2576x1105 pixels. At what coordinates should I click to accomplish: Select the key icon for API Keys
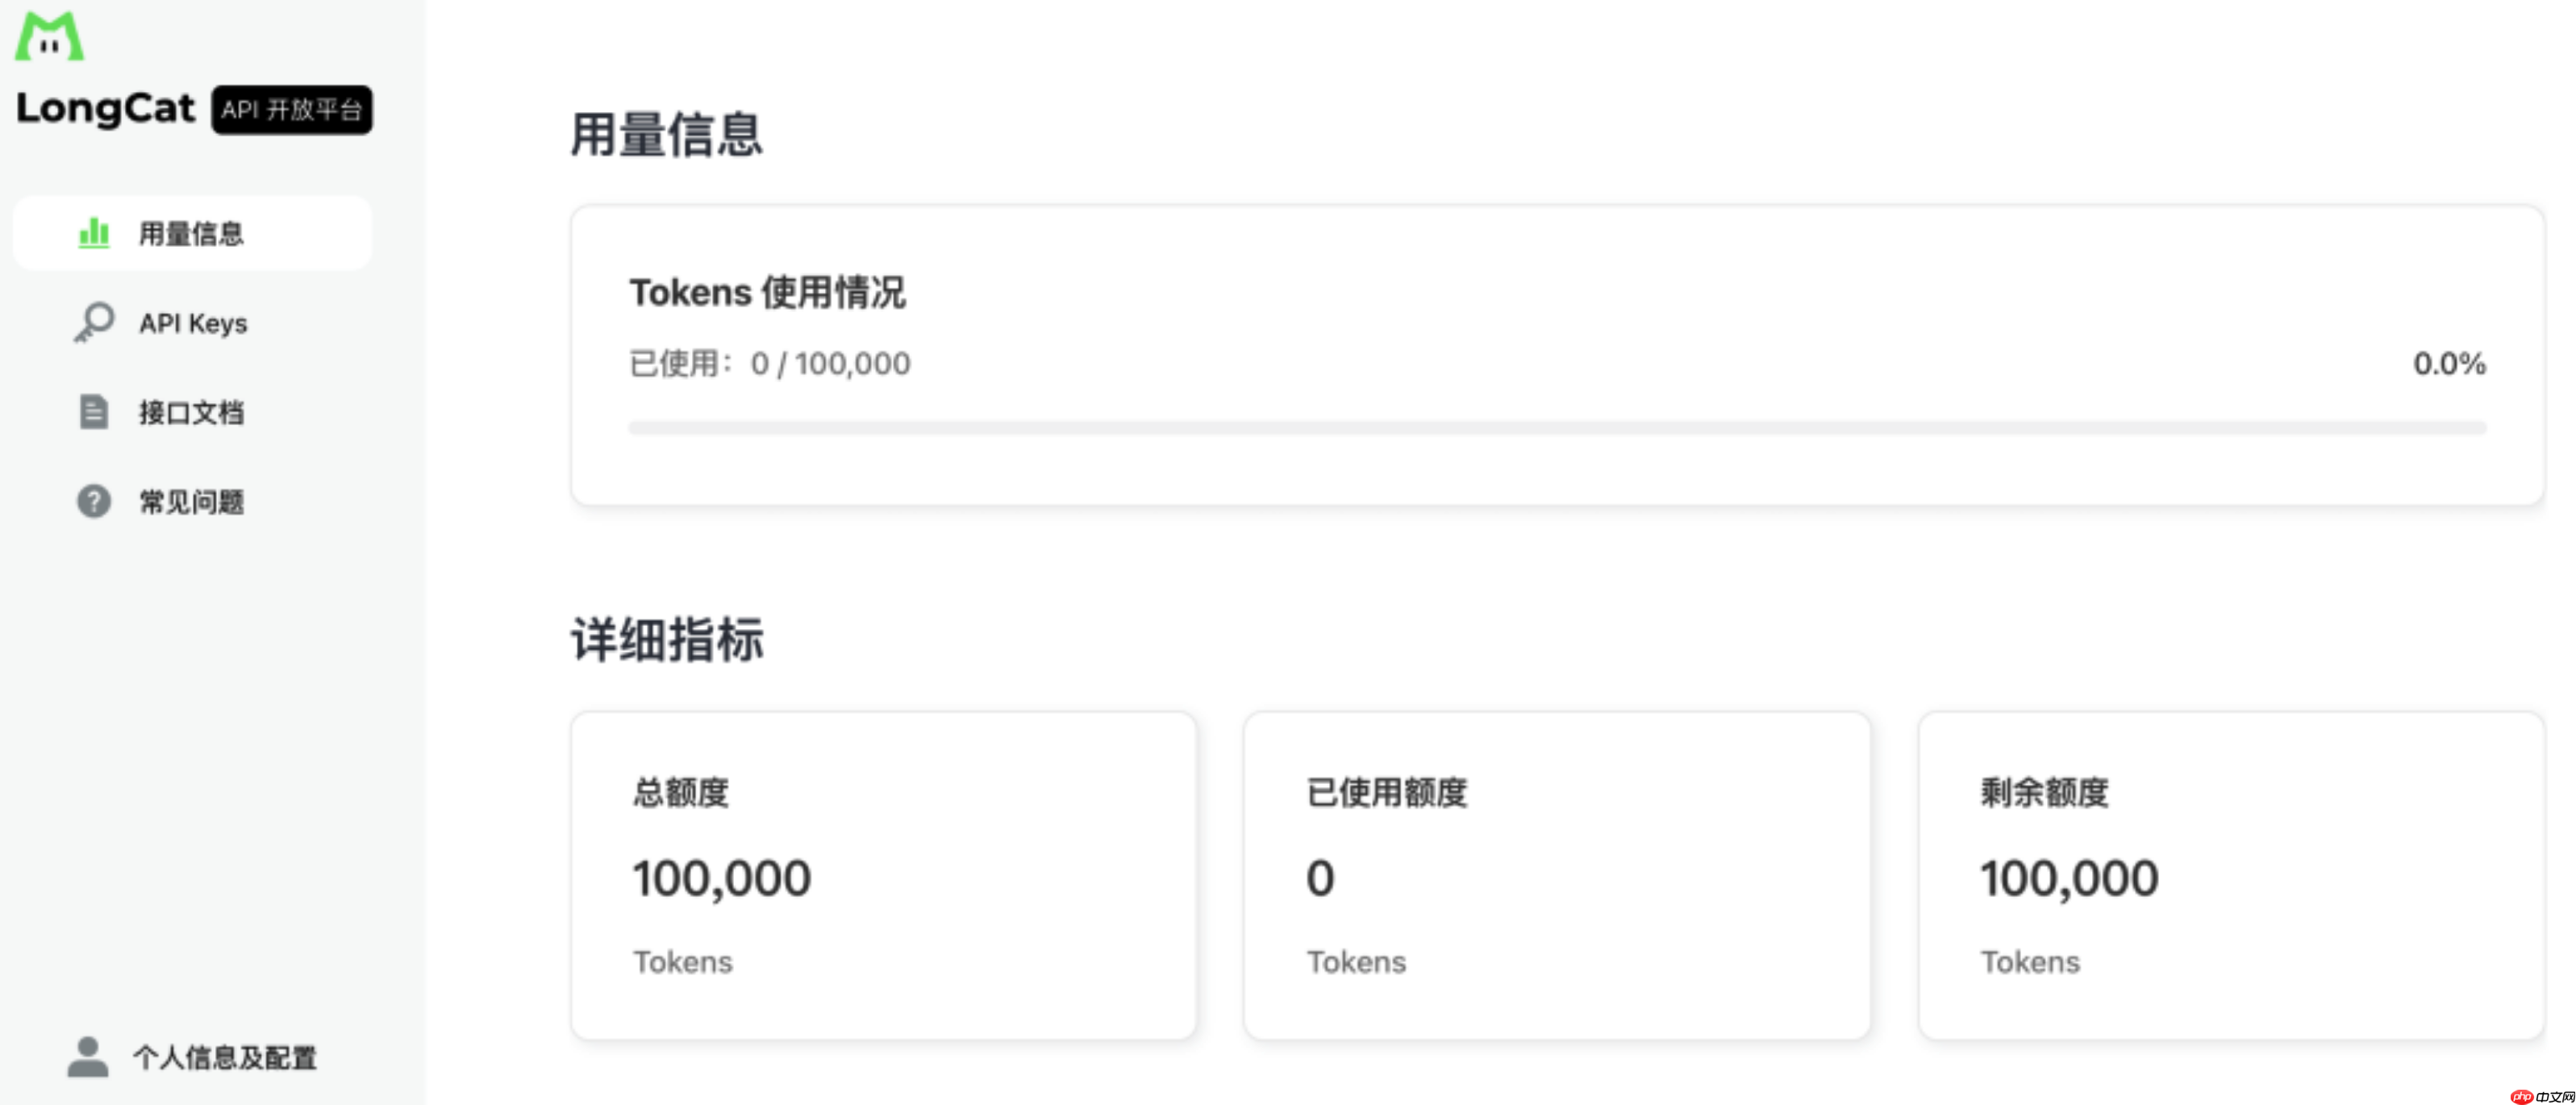click(92, 322)
